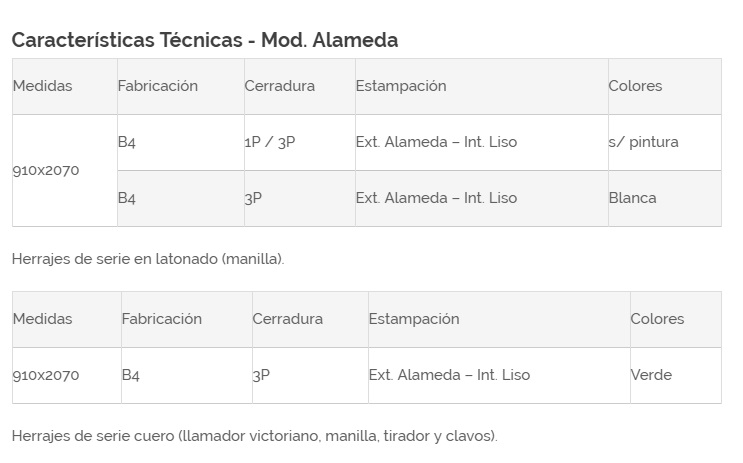Viewport: 743px width, 463px height.
Task: Click "Medidas" header in the second table
Action: 43,319
